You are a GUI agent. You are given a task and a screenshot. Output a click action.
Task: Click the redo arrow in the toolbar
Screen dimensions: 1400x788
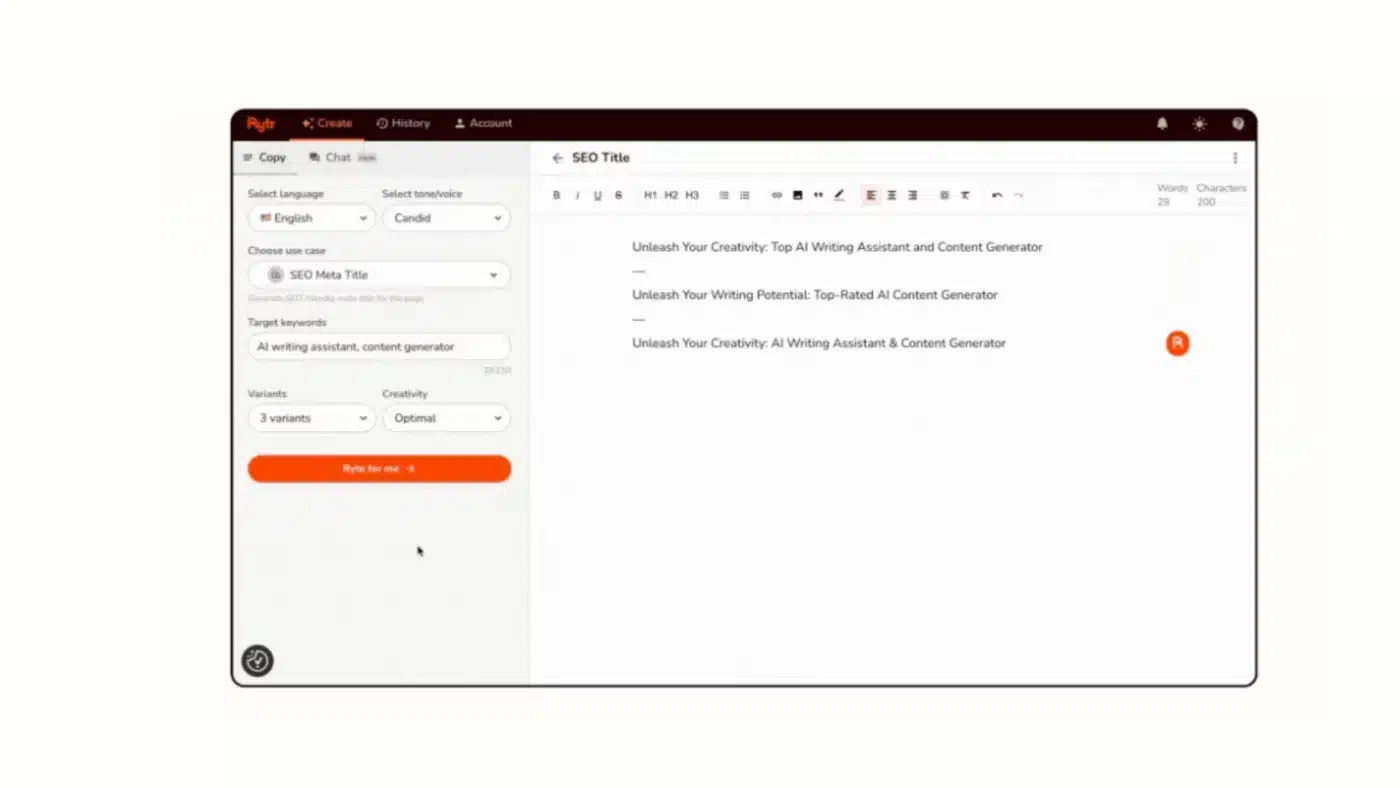click(1018, 195)
